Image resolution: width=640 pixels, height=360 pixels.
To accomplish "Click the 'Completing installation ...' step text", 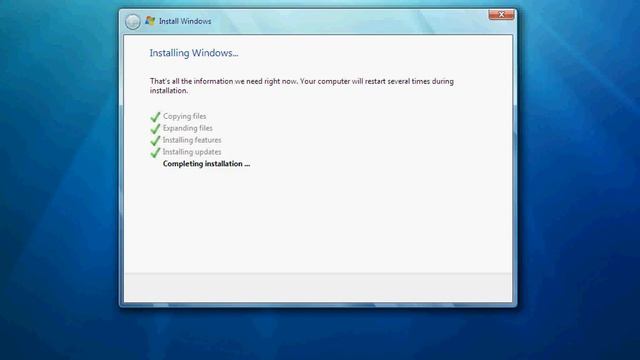I will (x=207, y=164).
